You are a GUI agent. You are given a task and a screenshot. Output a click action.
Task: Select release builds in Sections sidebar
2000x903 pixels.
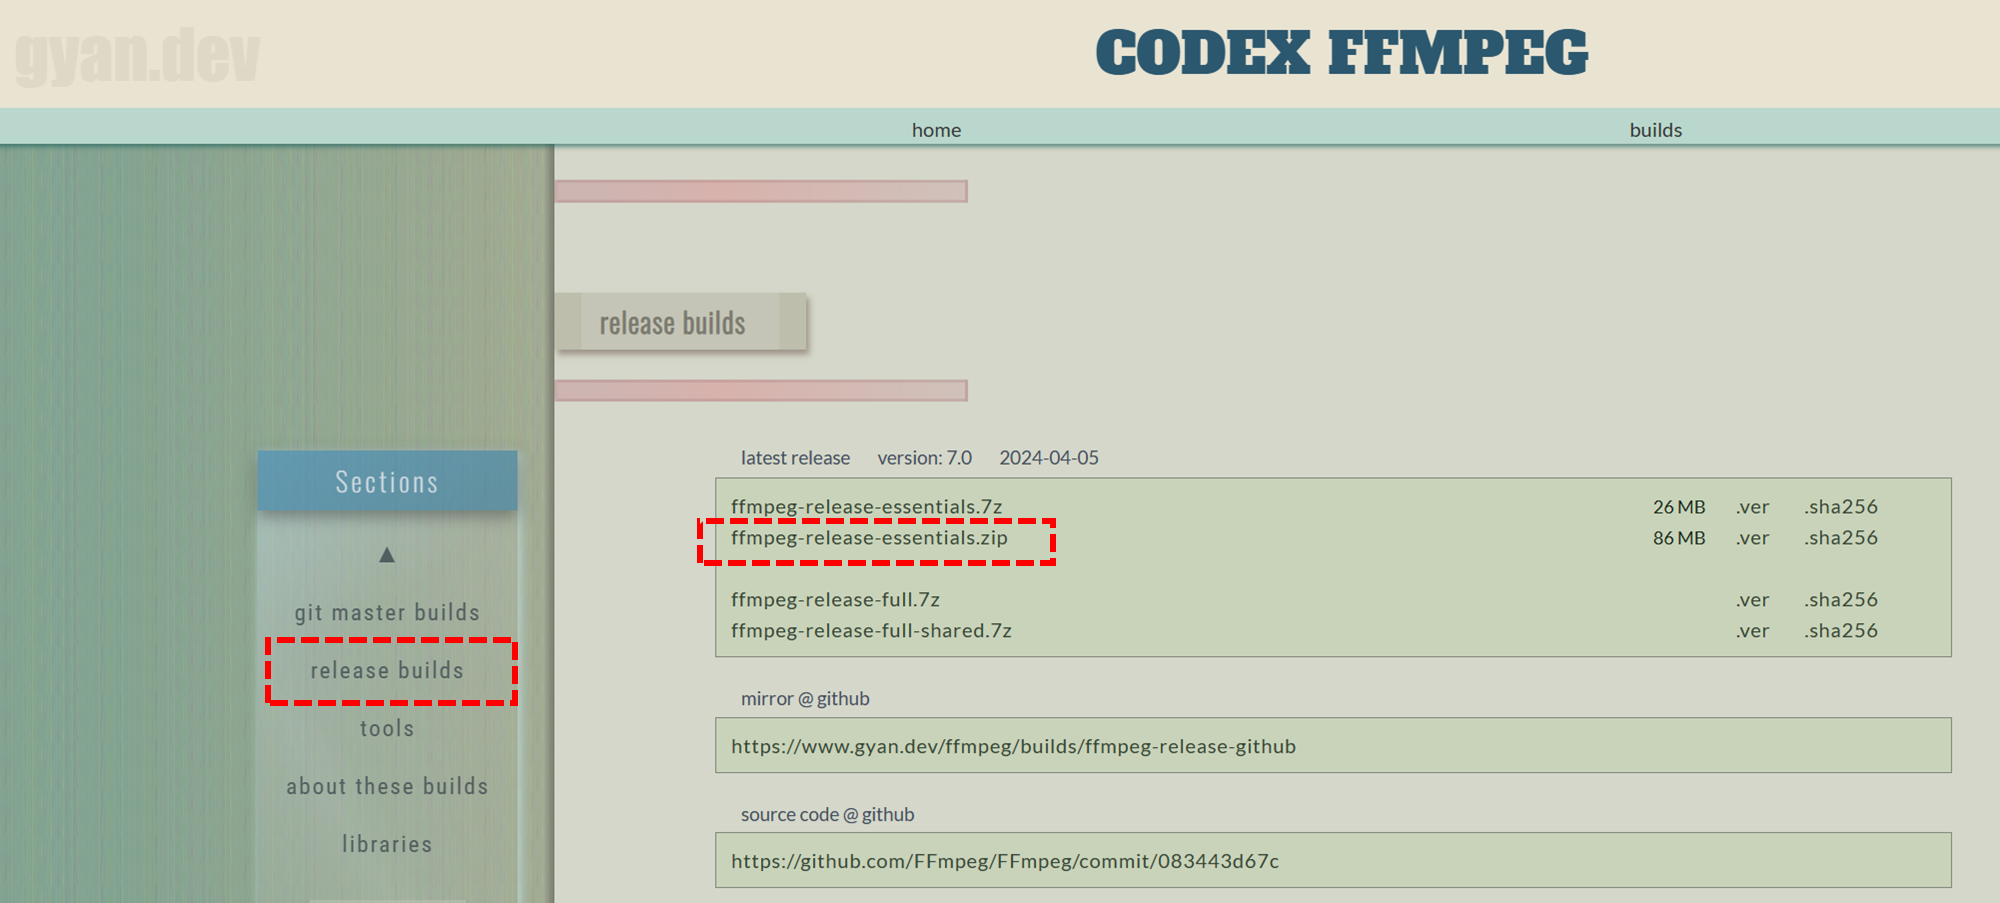(x=387, y=670)
